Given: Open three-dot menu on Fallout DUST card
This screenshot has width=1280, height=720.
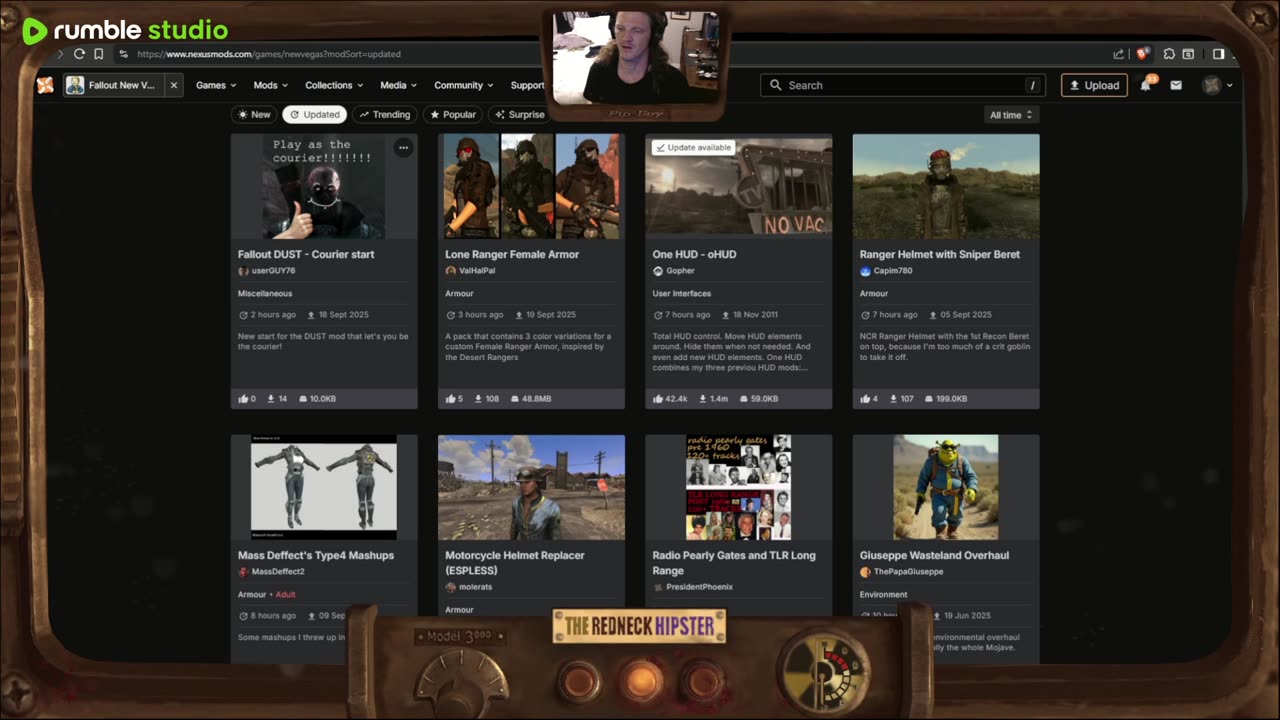Looking at the screenshot, I should tap(403, 148).
